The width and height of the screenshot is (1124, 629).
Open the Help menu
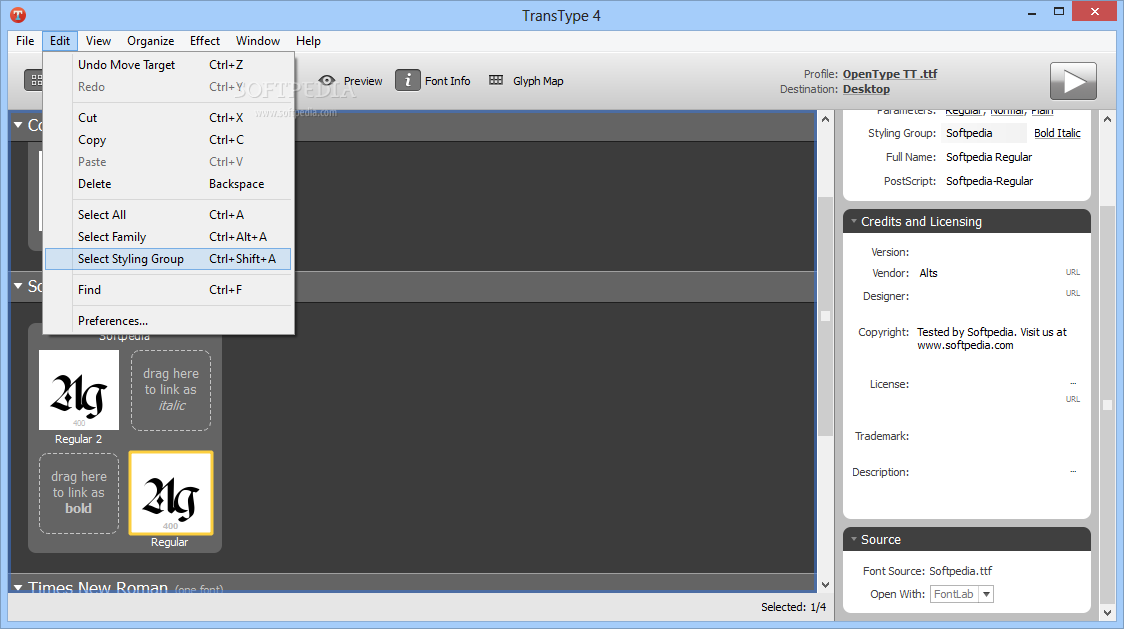(308, 41)
